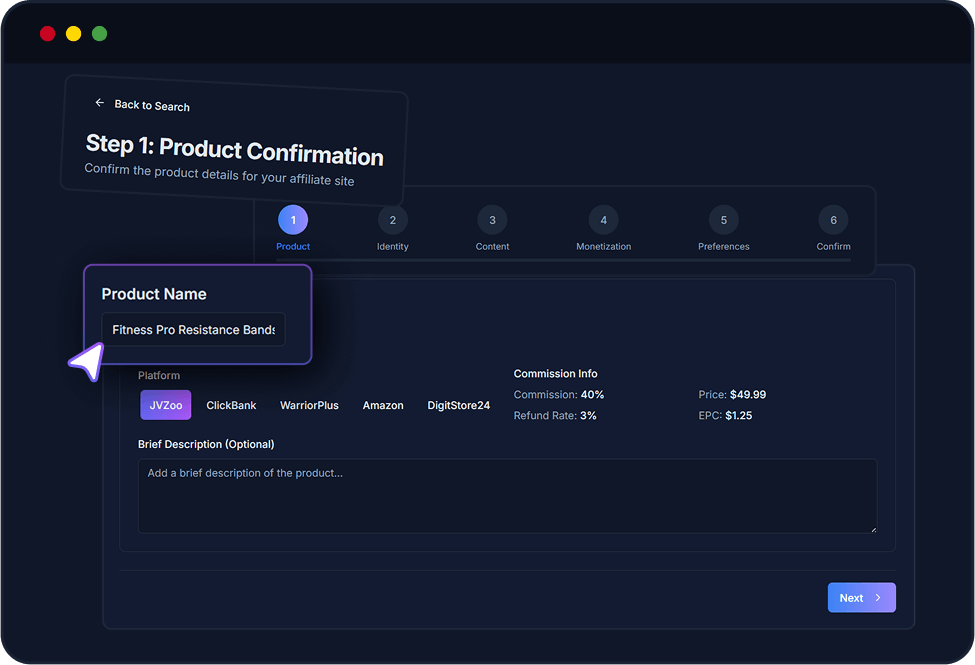Click the description textarea resize handle

[x=872, y=528]
